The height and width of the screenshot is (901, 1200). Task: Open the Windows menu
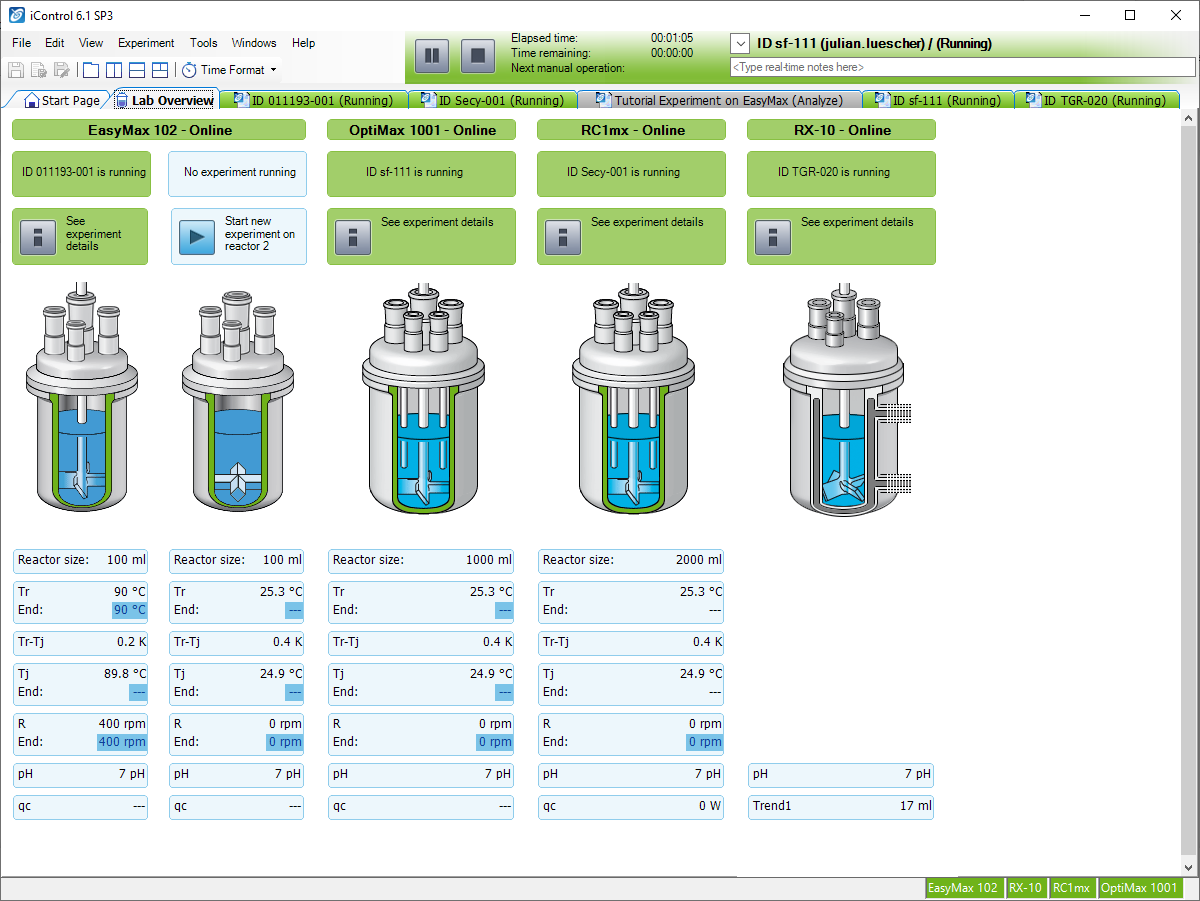[x=254, y=43]
